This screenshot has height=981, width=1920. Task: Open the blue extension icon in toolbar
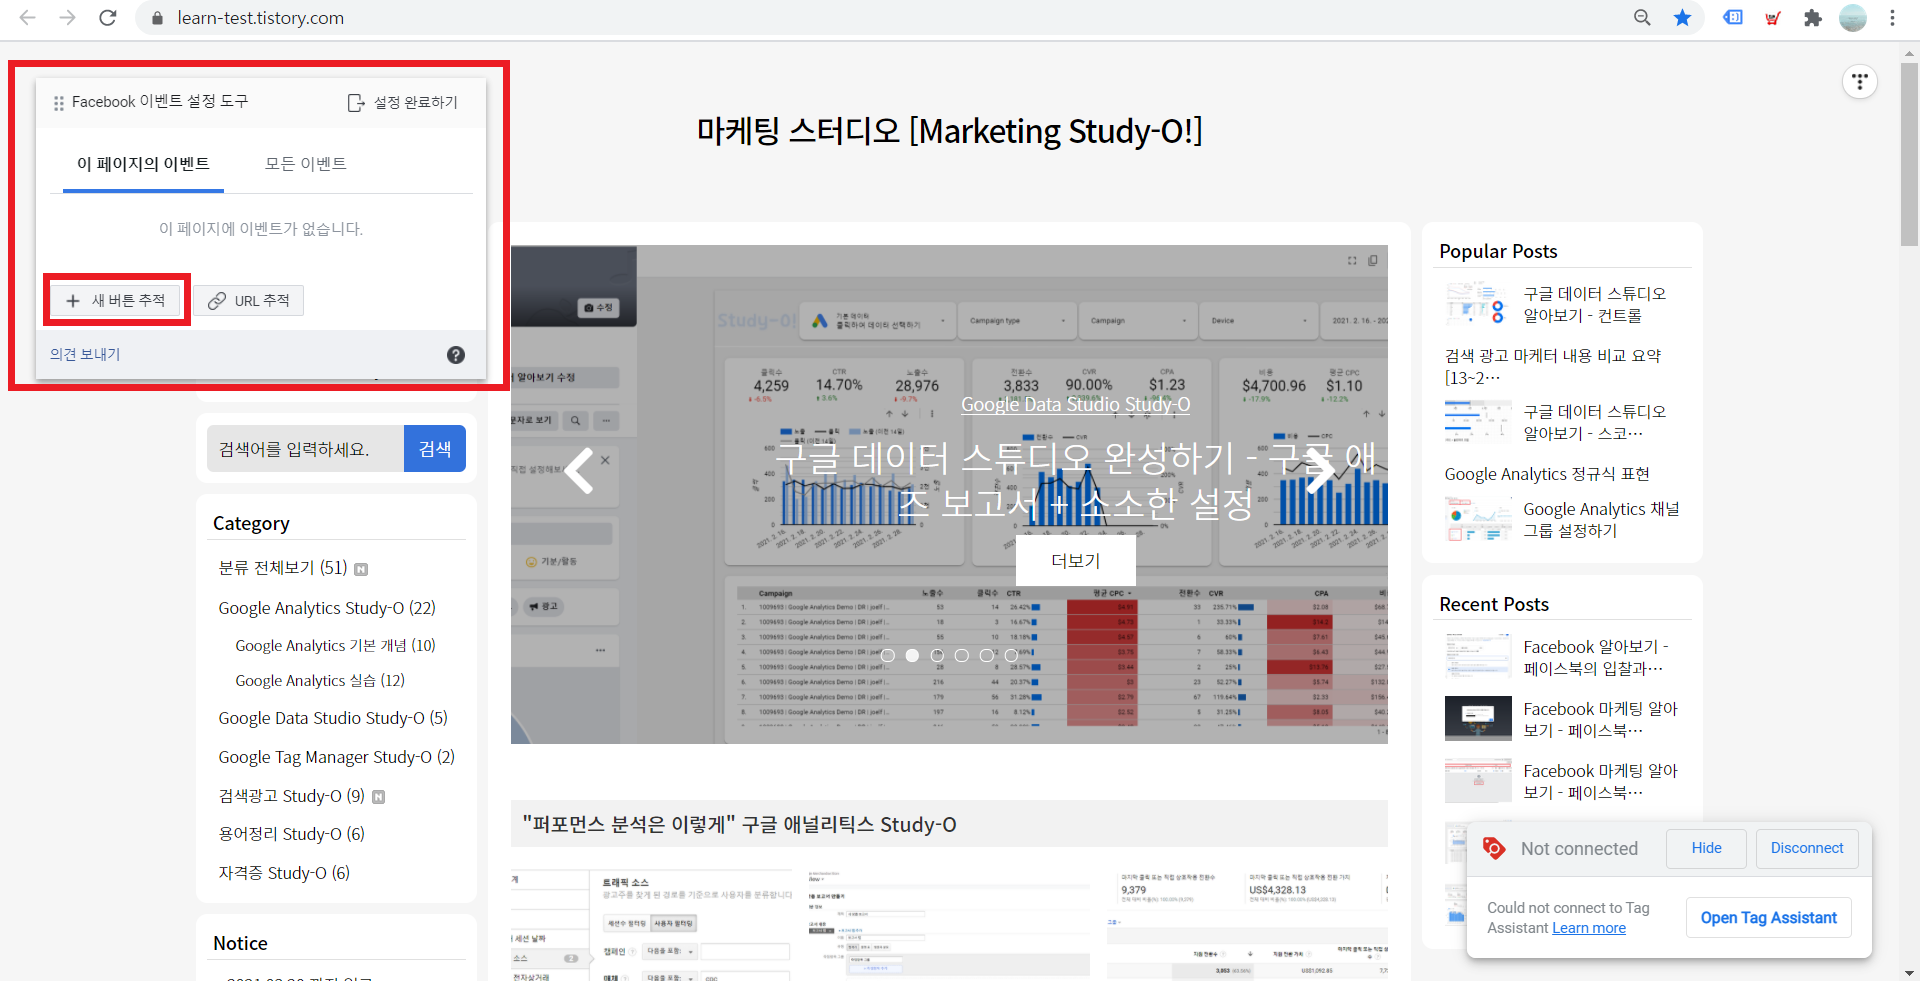[x=1733, y=18]
